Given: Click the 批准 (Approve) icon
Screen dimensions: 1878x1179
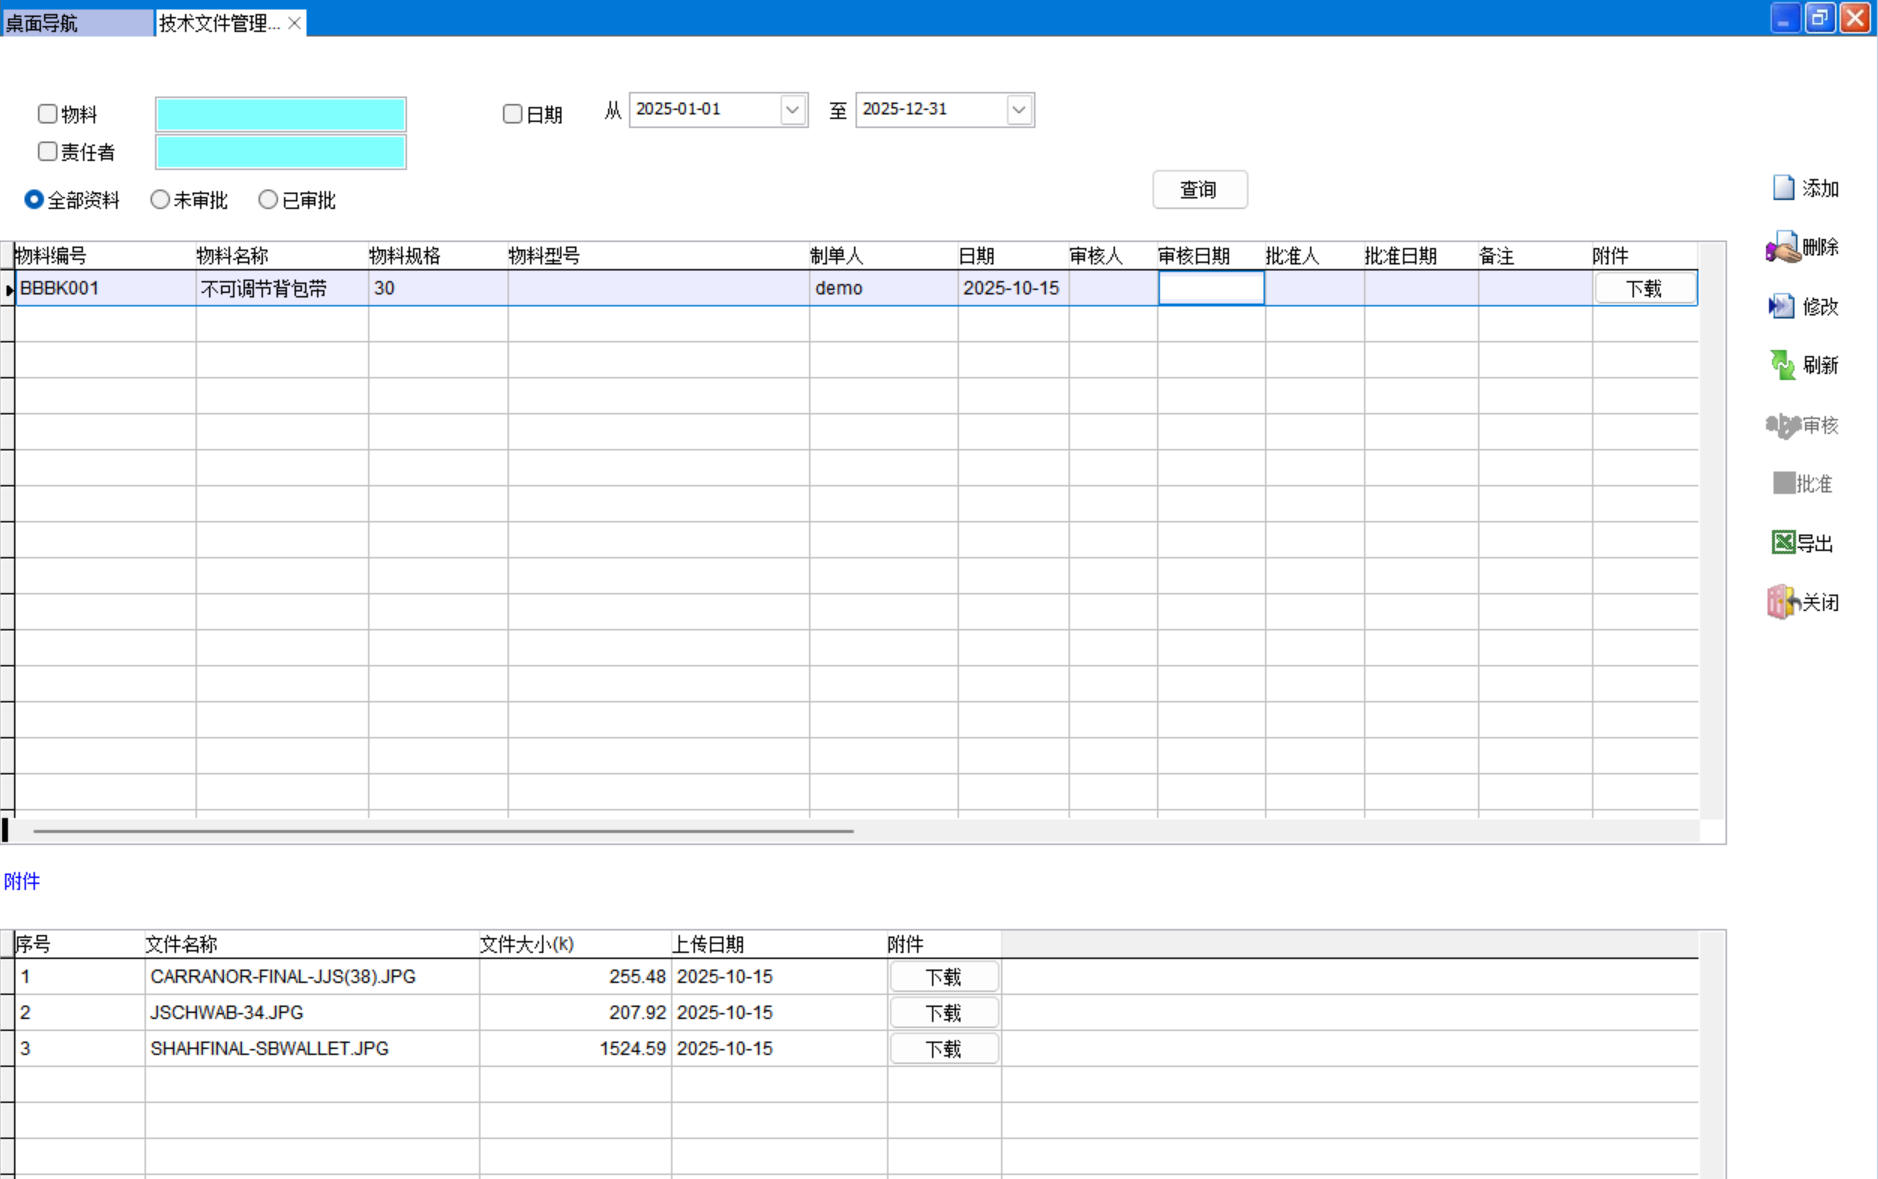Looking at the screenshot, I should tap(1783, 484).
